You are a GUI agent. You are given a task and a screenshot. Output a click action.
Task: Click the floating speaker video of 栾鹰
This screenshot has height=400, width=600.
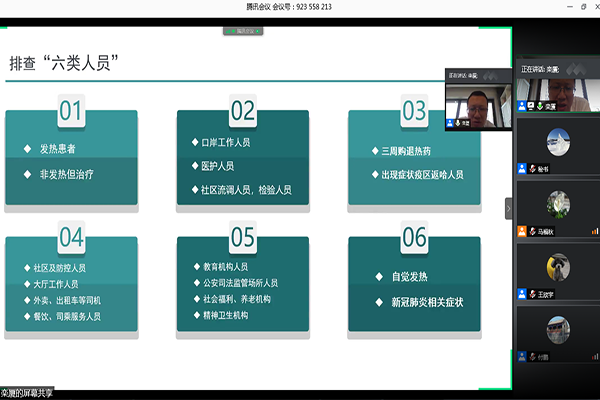(x=478, y=100)
